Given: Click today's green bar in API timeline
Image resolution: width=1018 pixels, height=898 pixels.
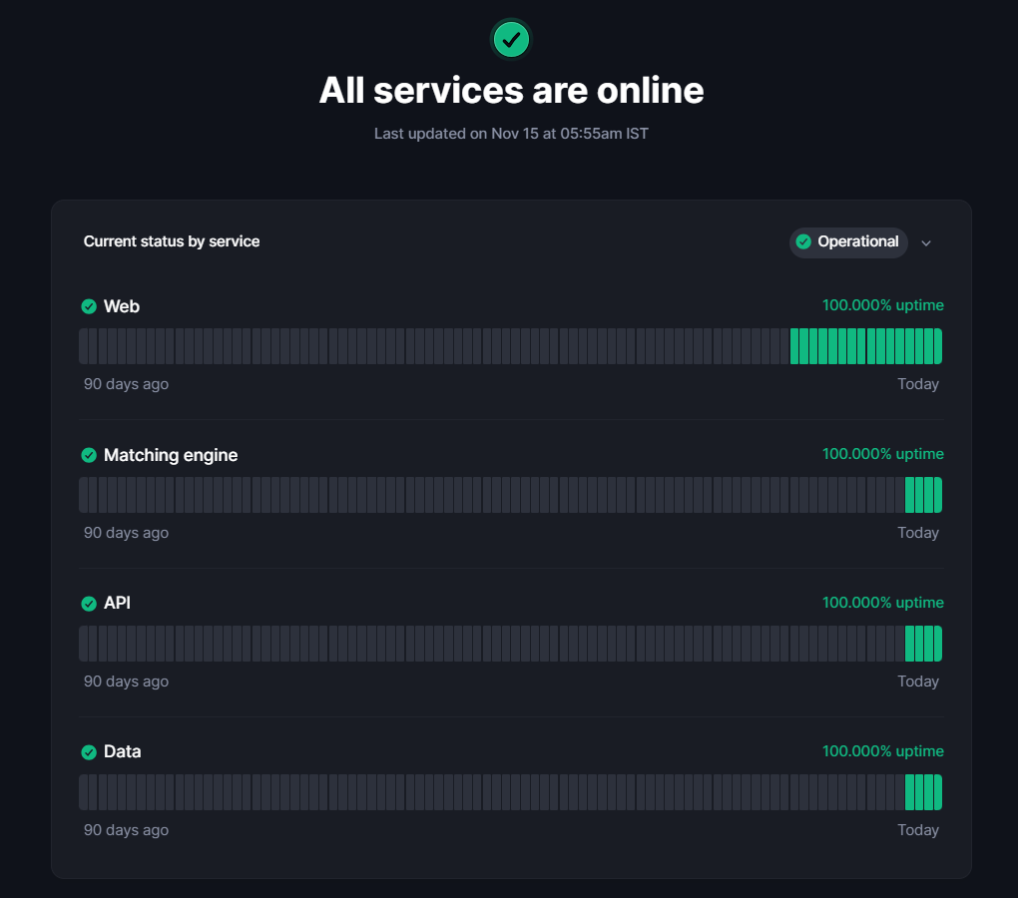Looking at the screenshot, I should coord(938,644).
